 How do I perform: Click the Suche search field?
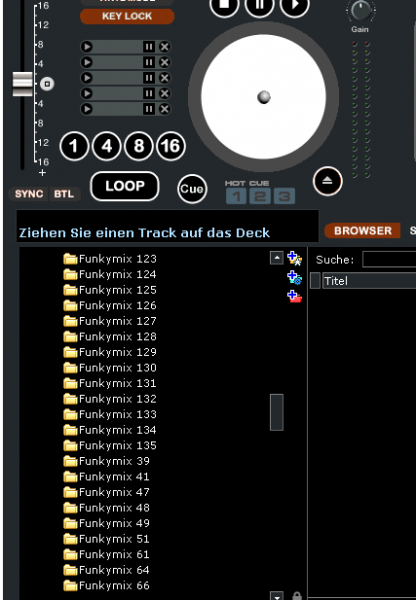(389, 259)
